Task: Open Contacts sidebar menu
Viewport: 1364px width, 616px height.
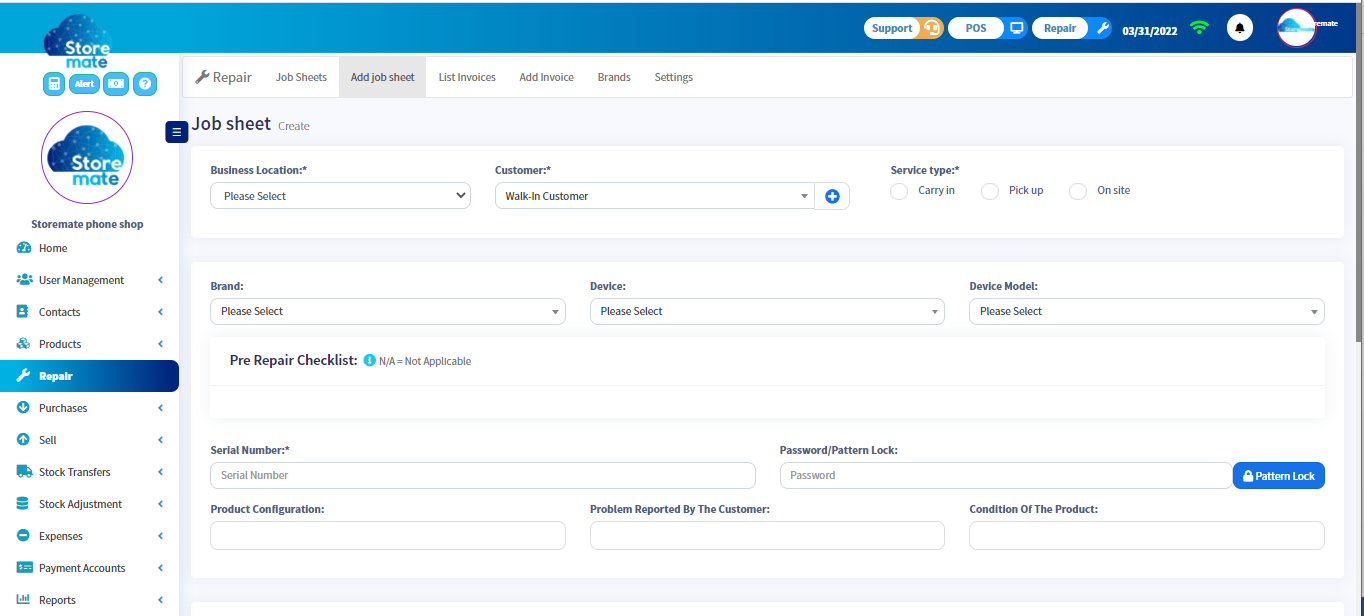Action: pos(89,312)
